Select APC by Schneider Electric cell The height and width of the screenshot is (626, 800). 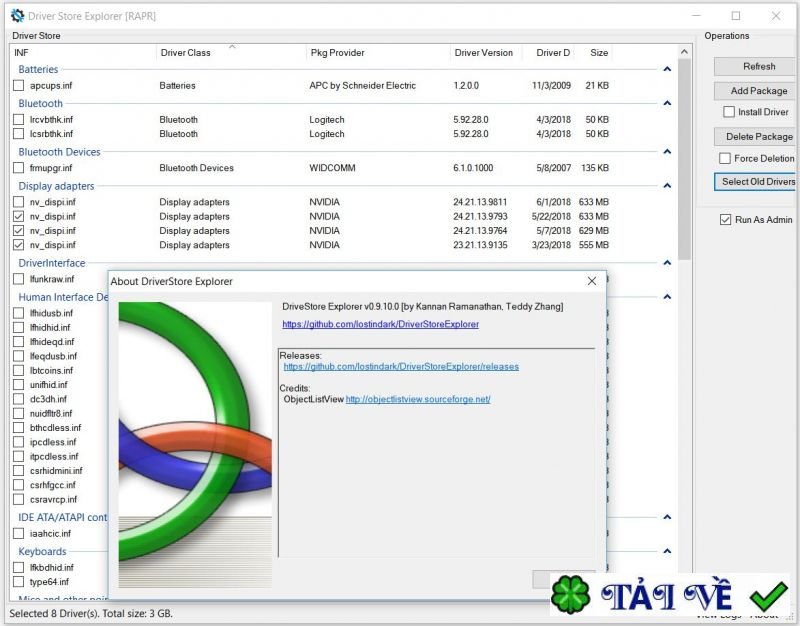363,85
